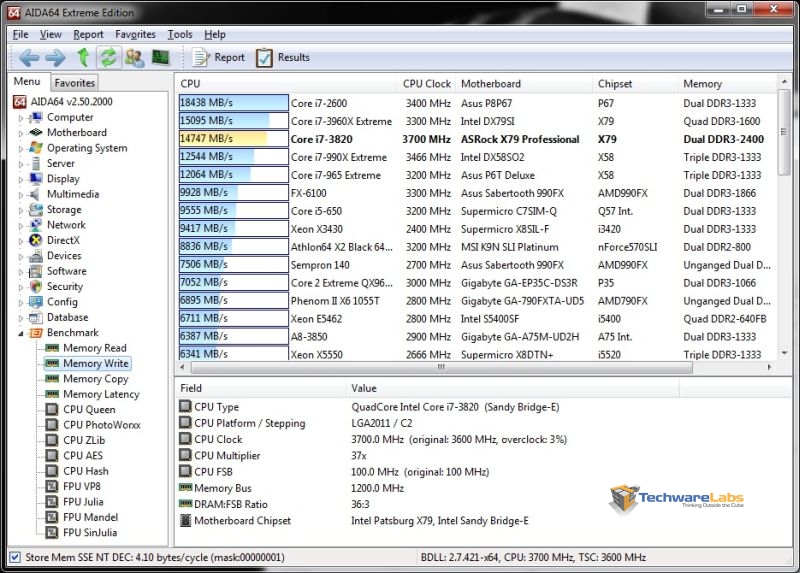Collapse the Benchmark tree node
The image size is (800, 573).
tap(21, 334)
